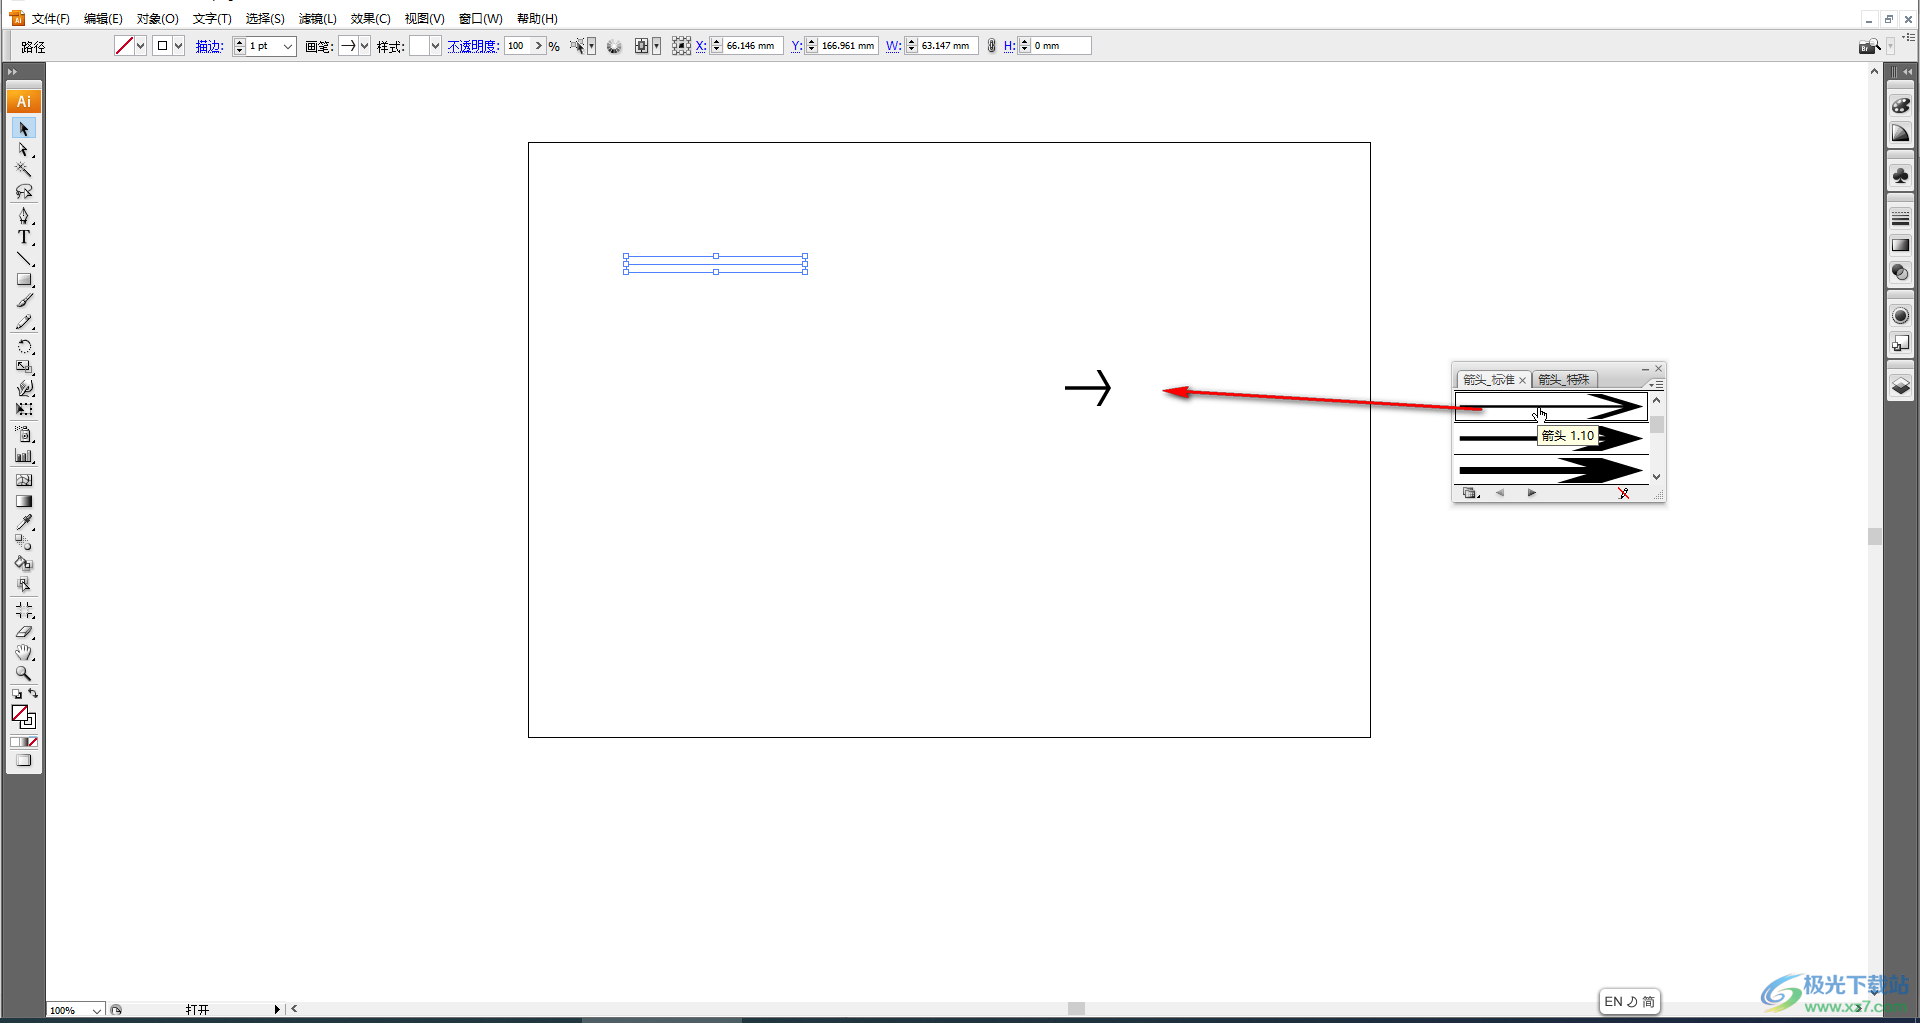Switch to the 箭头_特殊 tab

point(1564,380)
